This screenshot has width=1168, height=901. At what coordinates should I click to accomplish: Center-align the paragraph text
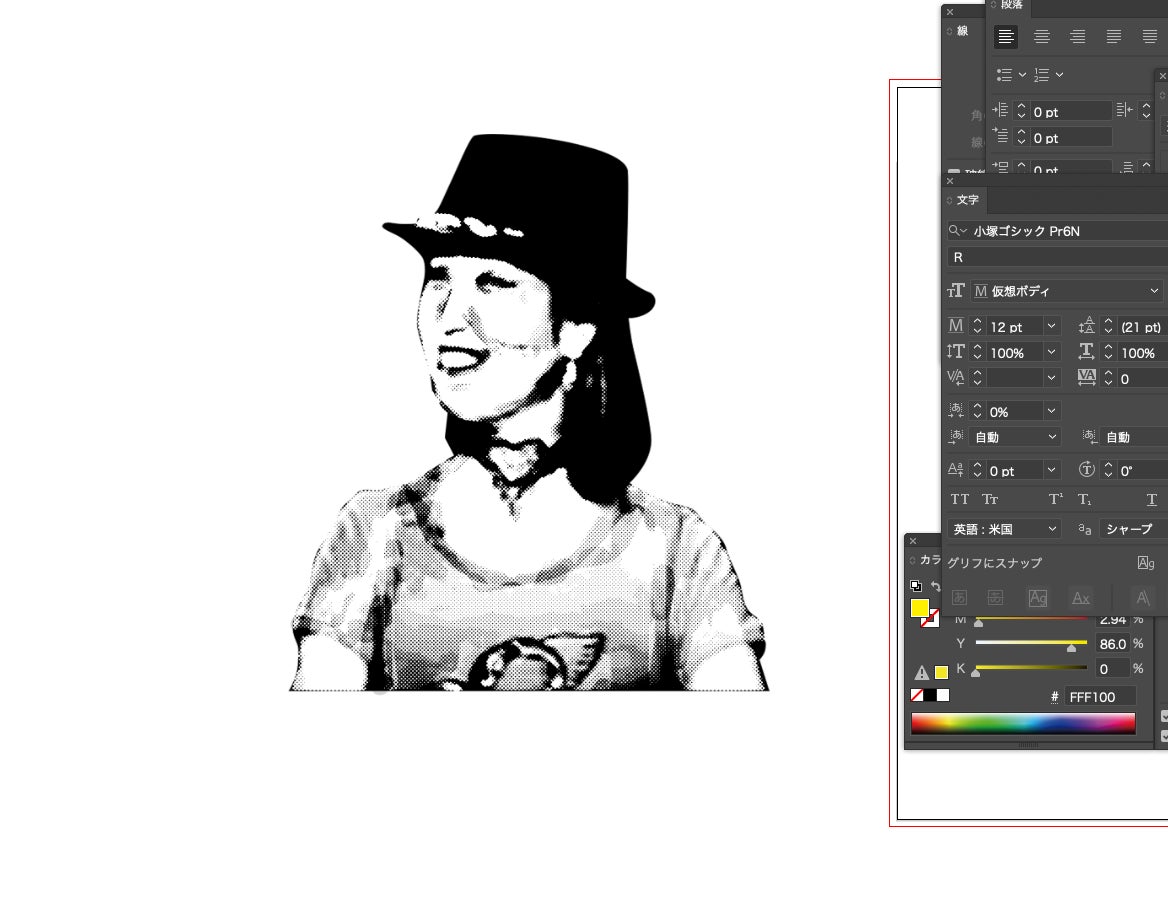1042,37
